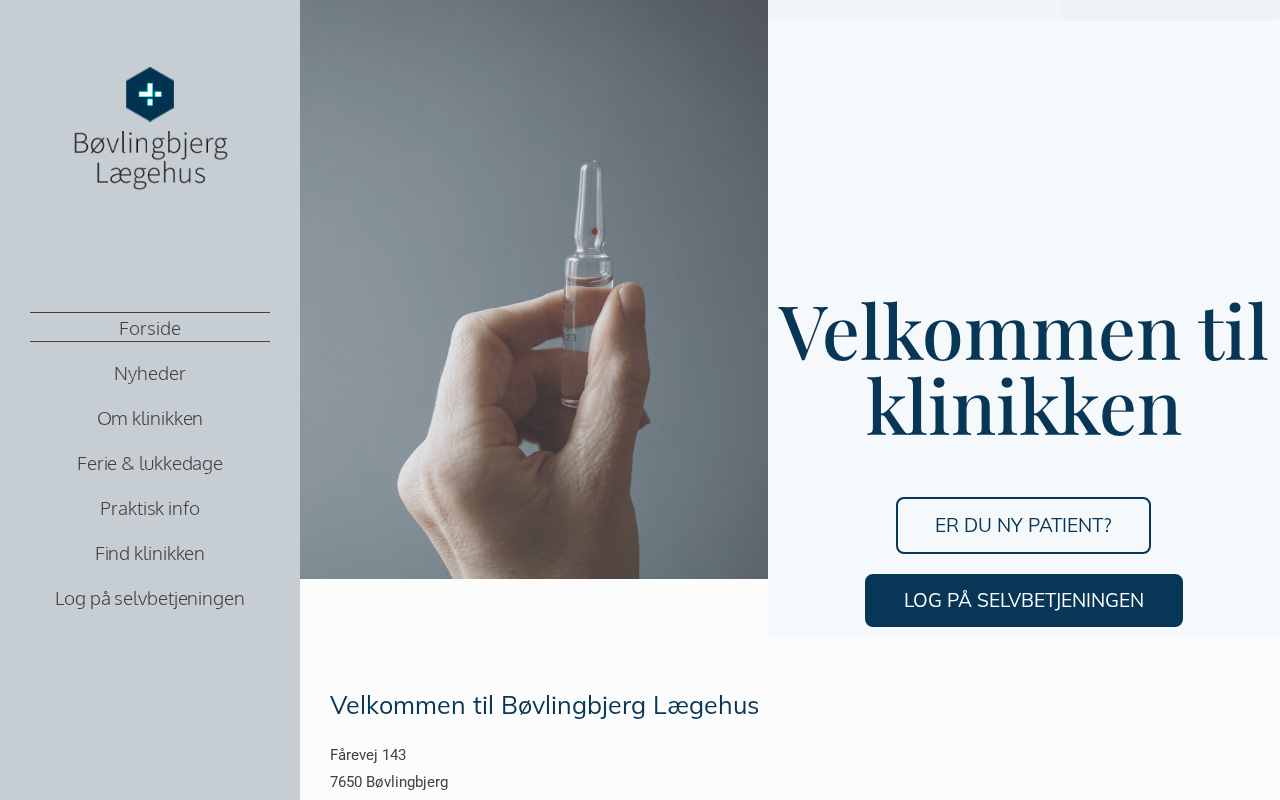Click the Velkommen til klinikken headline
The height and width of the screenshot is (800, 1280).
click(x=1023, y=369)
